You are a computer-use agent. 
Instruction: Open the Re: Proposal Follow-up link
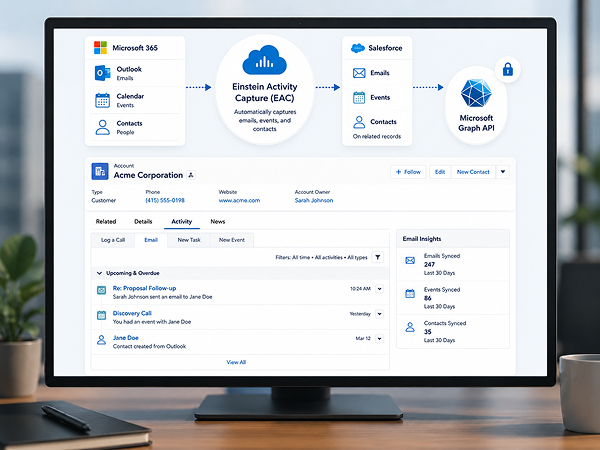pyautogui.click(x=144, y=288)
